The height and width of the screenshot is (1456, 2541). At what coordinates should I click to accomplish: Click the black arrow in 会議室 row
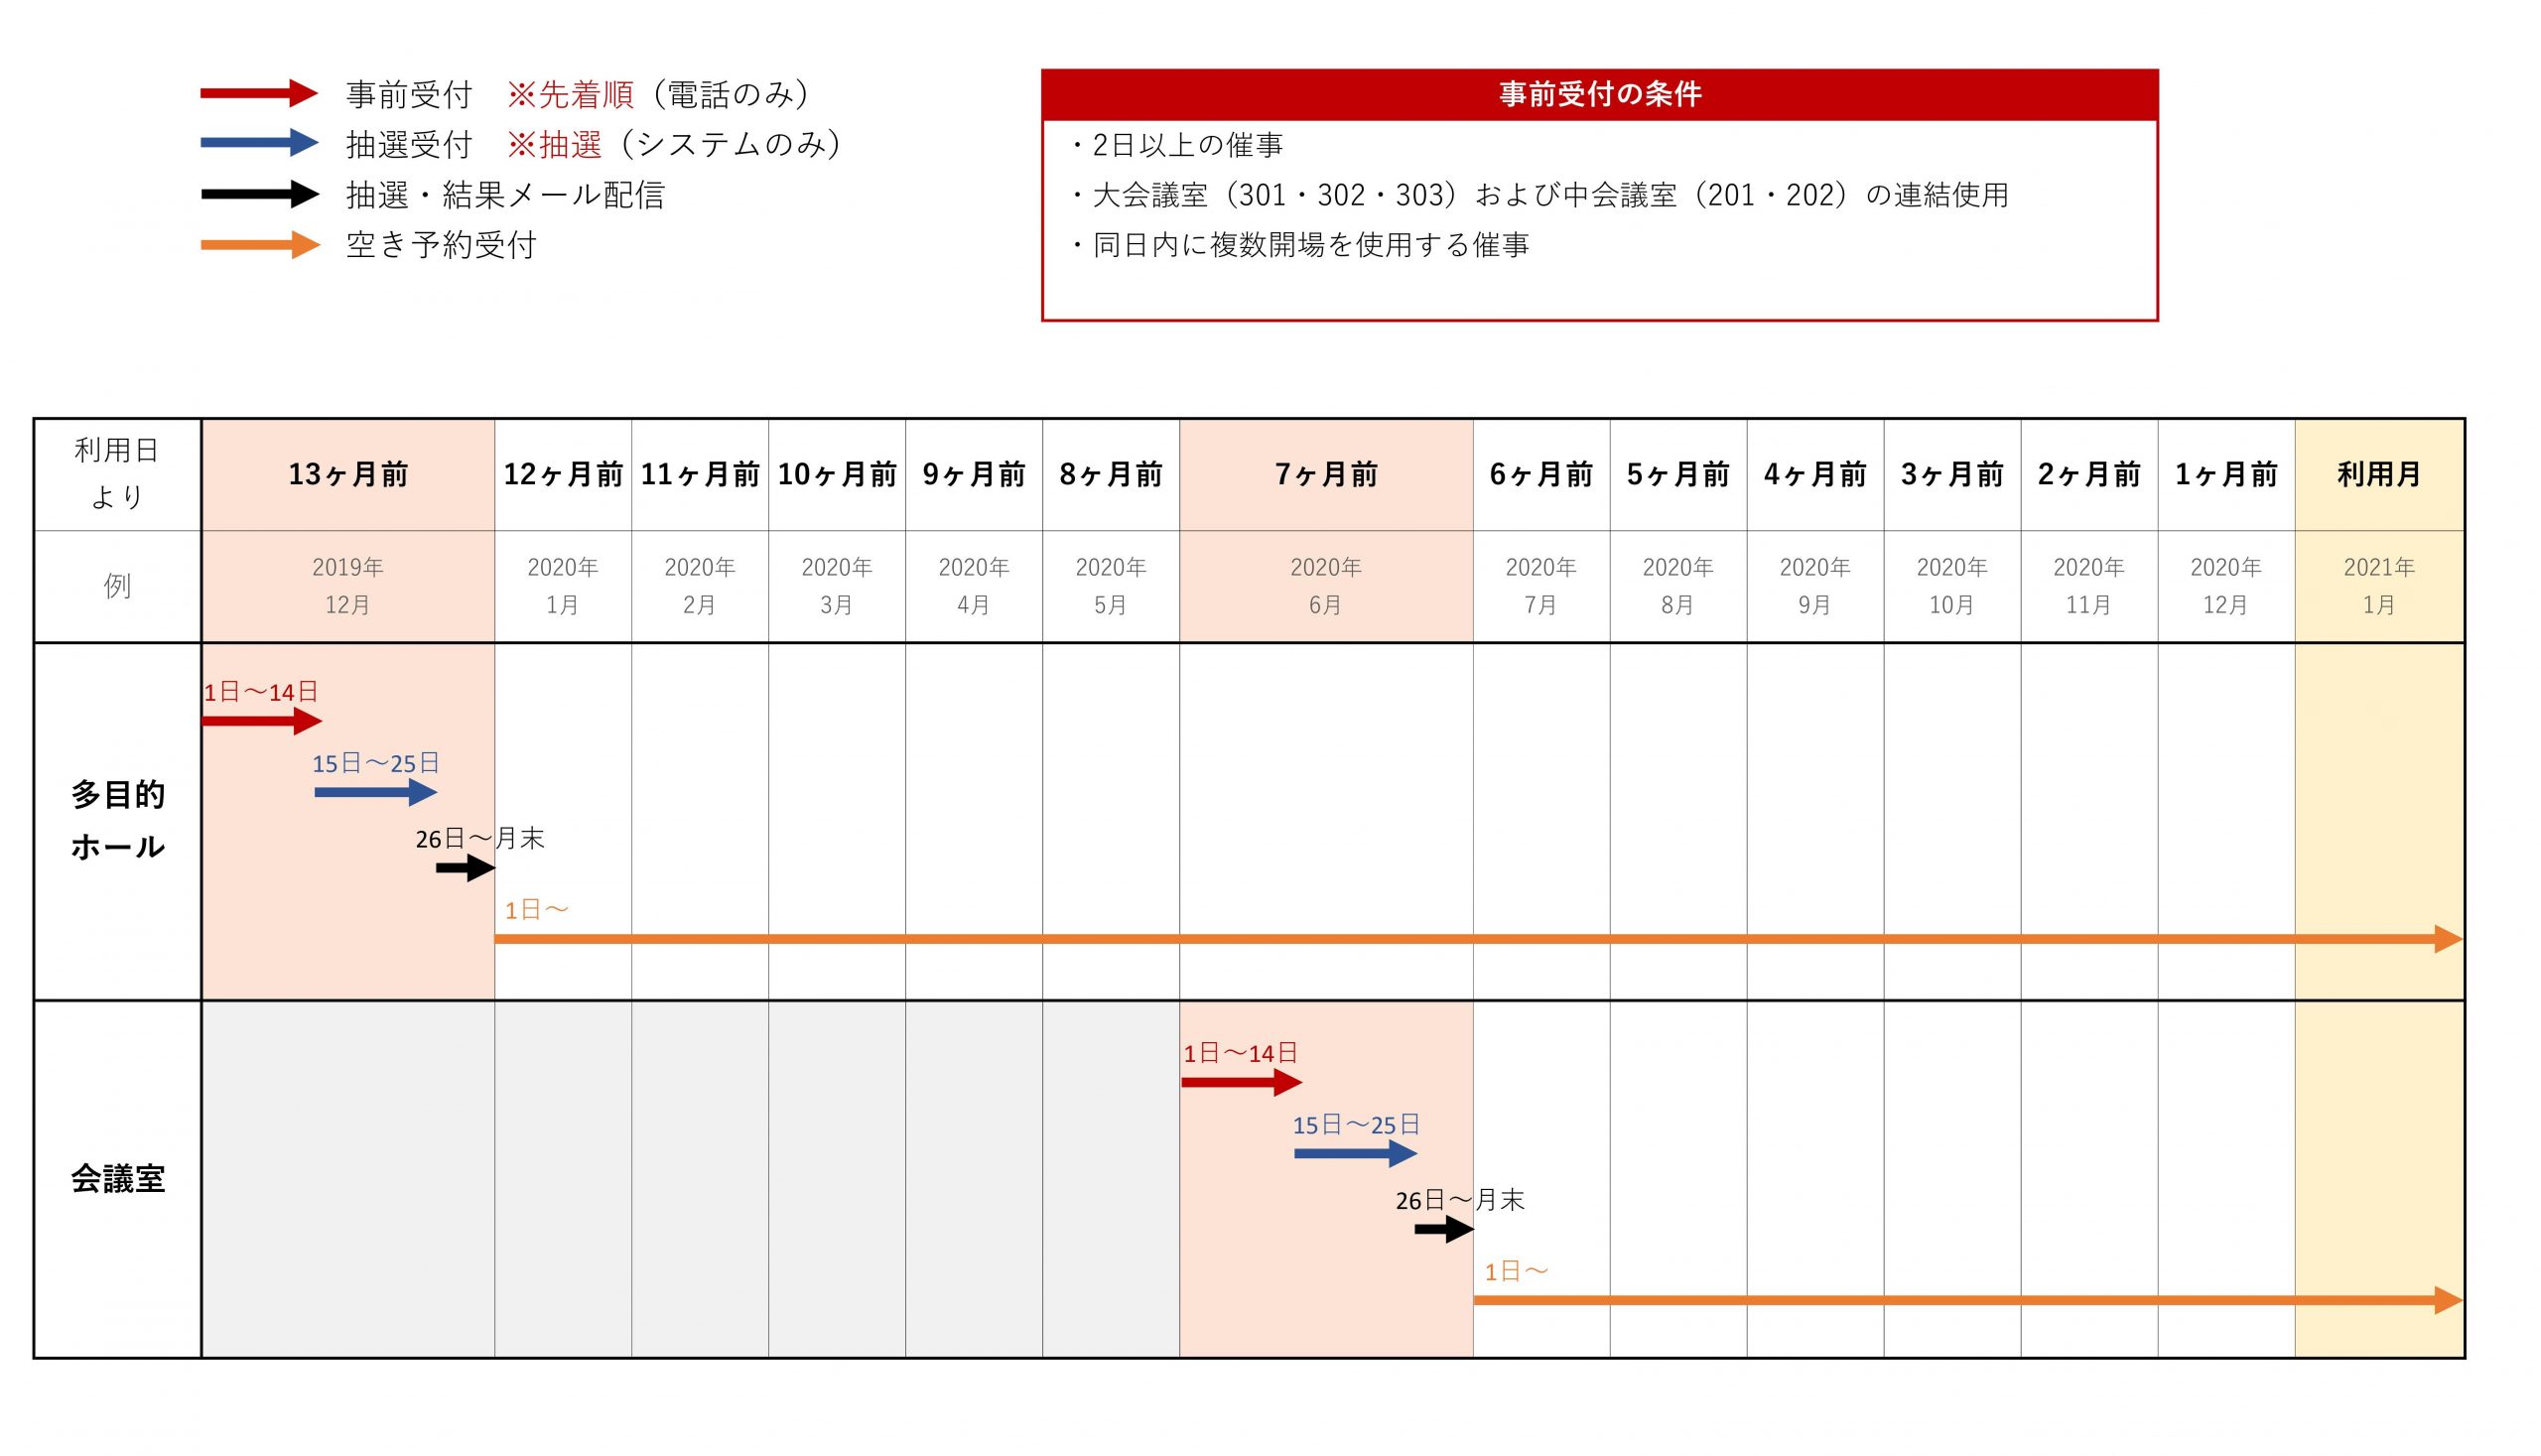(1445, 1229)
